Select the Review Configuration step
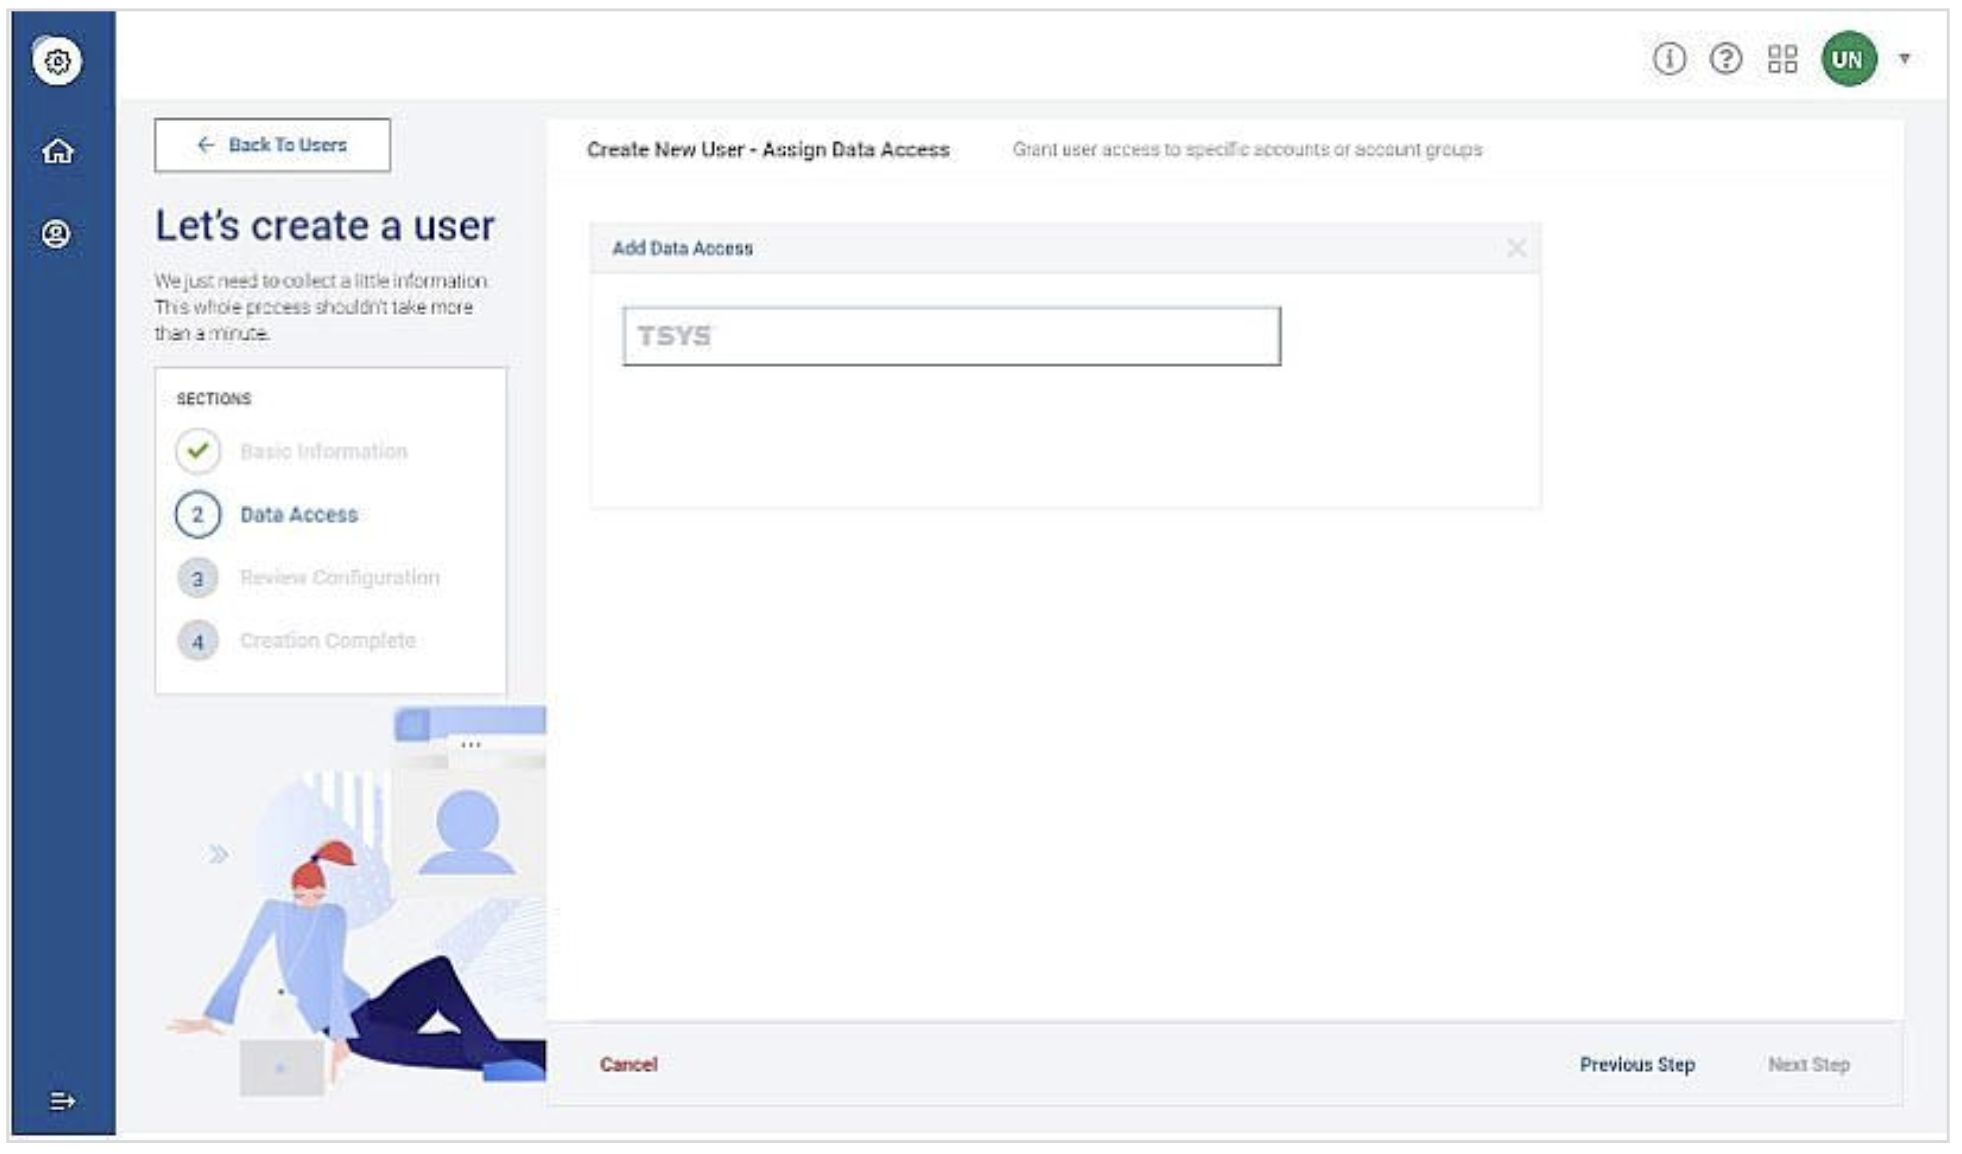The image size is (1962, 1154). [x=339, y=578]
